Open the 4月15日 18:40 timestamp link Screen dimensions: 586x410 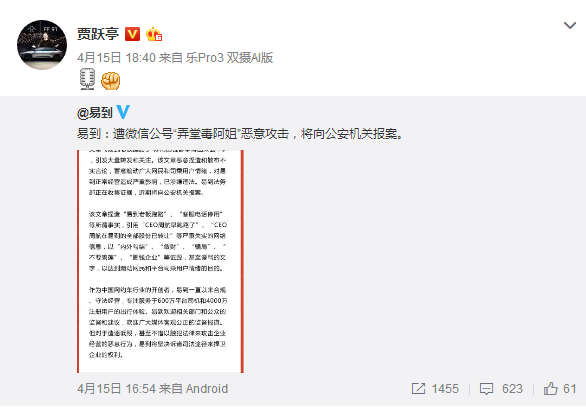tap(116, 58)
